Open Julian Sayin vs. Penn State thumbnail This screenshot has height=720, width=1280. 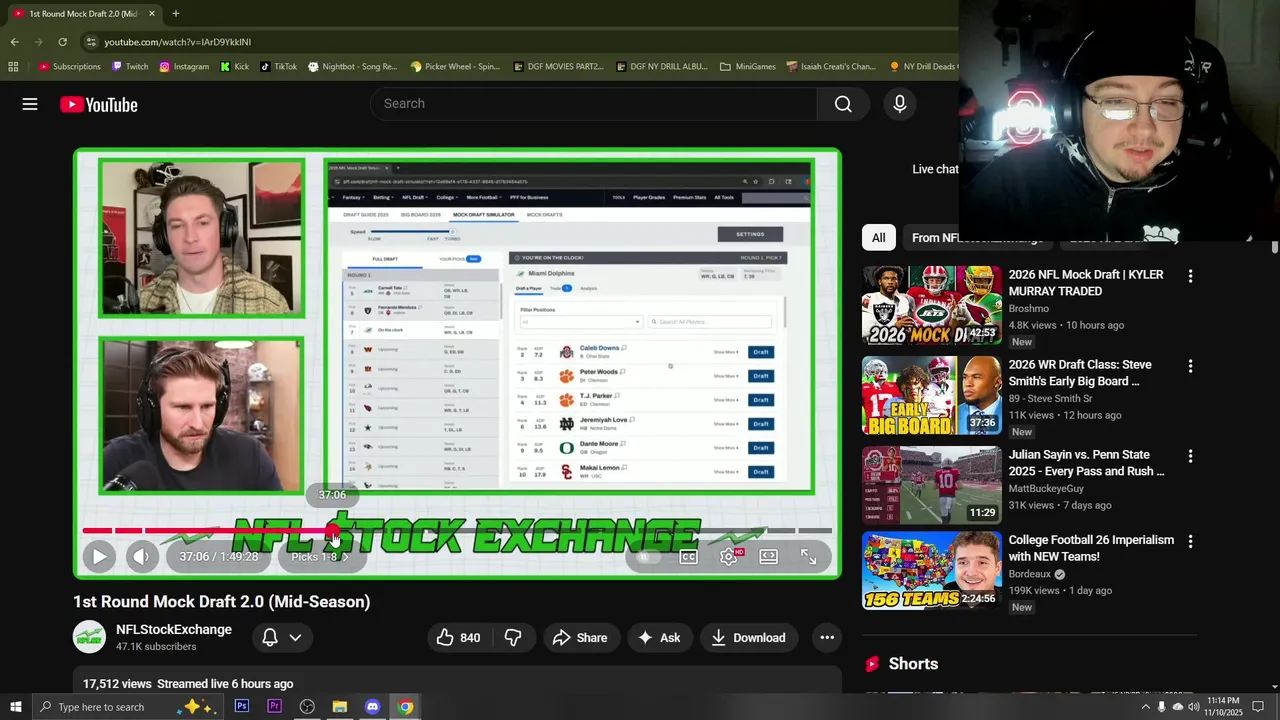click(932, 485)
